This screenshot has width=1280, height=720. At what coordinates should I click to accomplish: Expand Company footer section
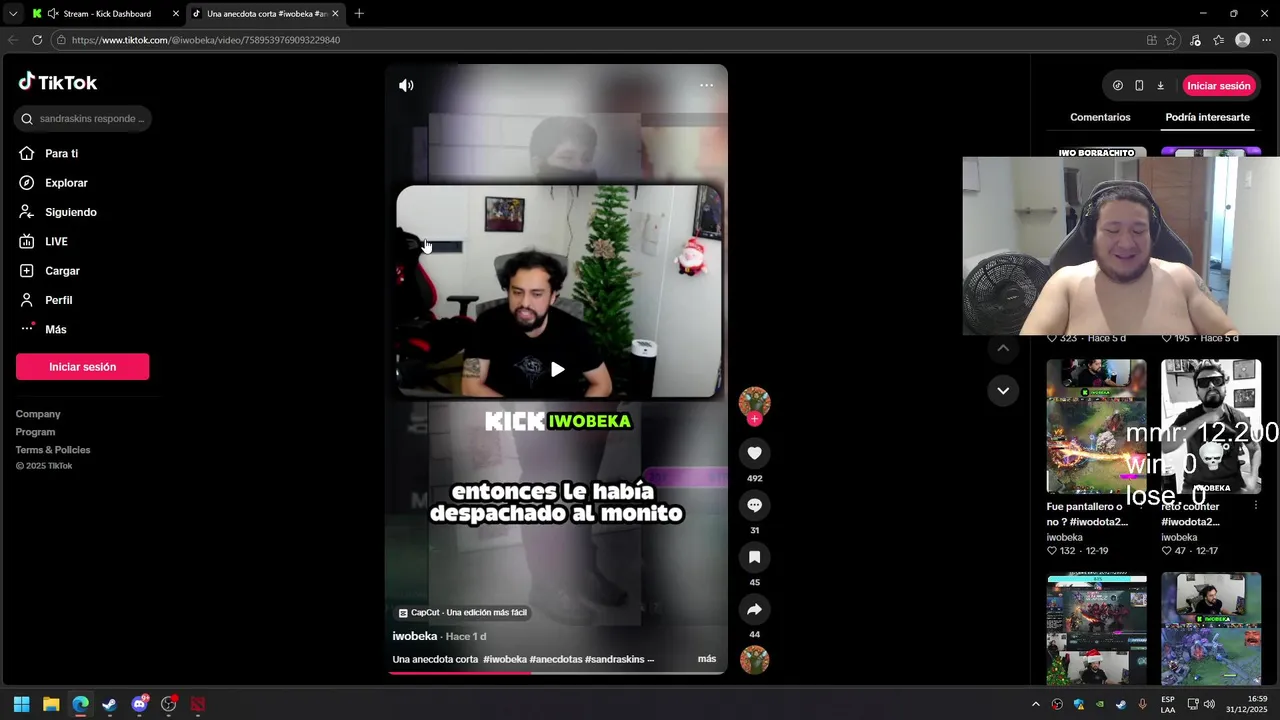point(38,414)
